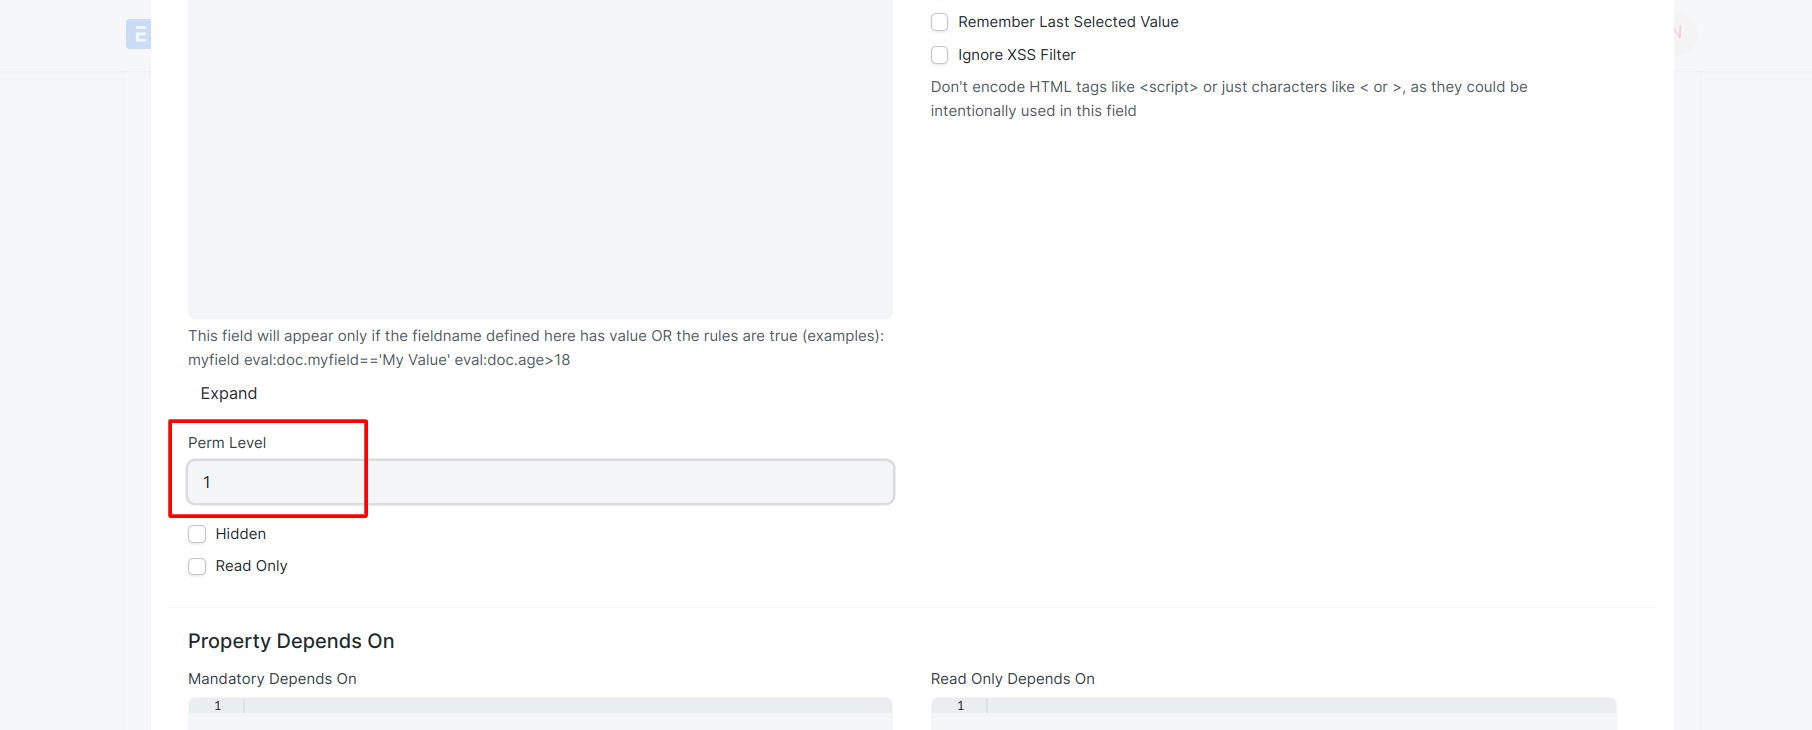
Task: Click the blue E app logo
Action: [x=139, y=34]
